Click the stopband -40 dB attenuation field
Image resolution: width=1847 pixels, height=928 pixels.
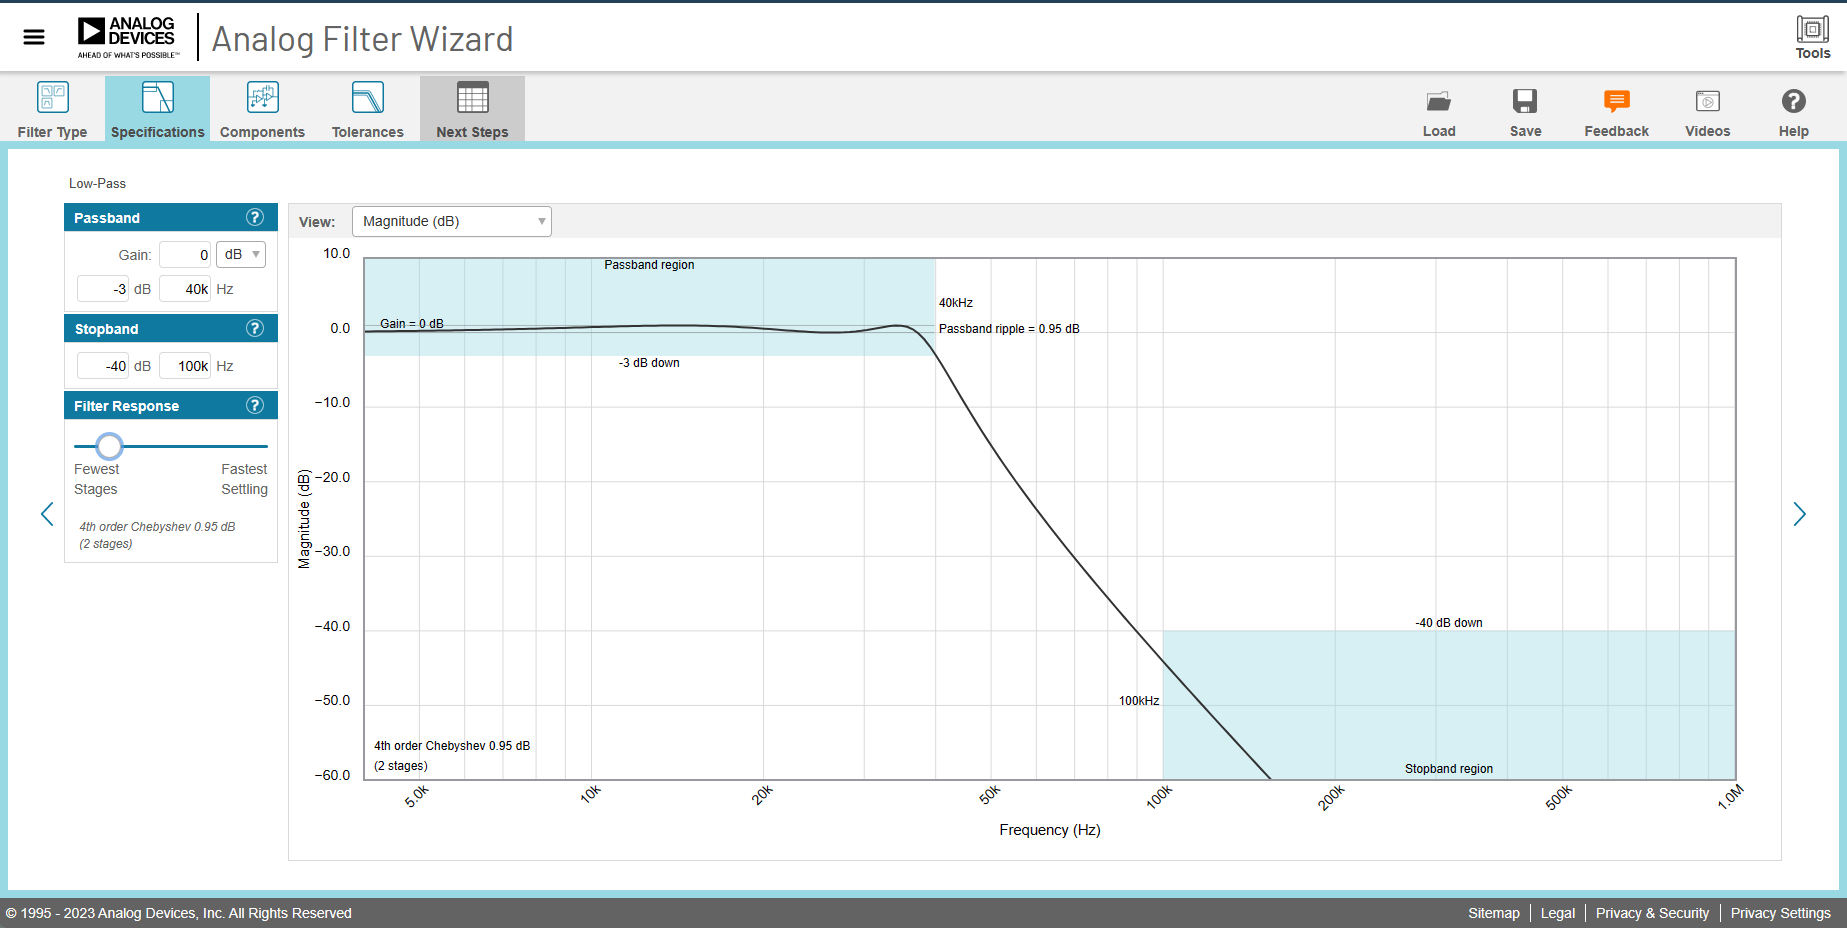pos(103,366)
